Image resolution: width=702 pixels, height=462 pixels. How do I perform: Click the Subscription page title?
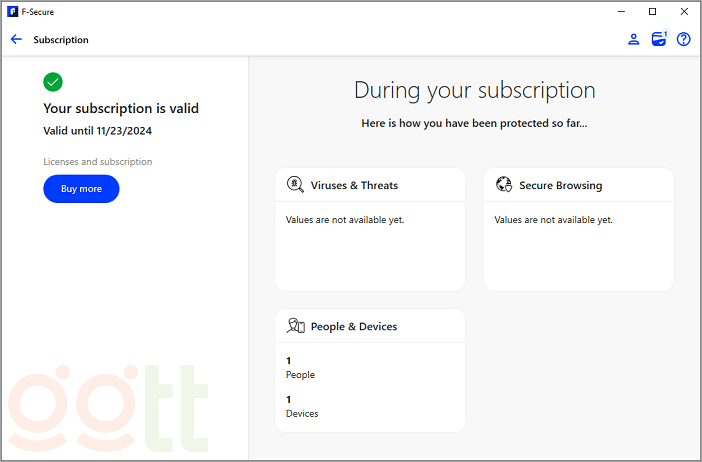coord(61,40)
